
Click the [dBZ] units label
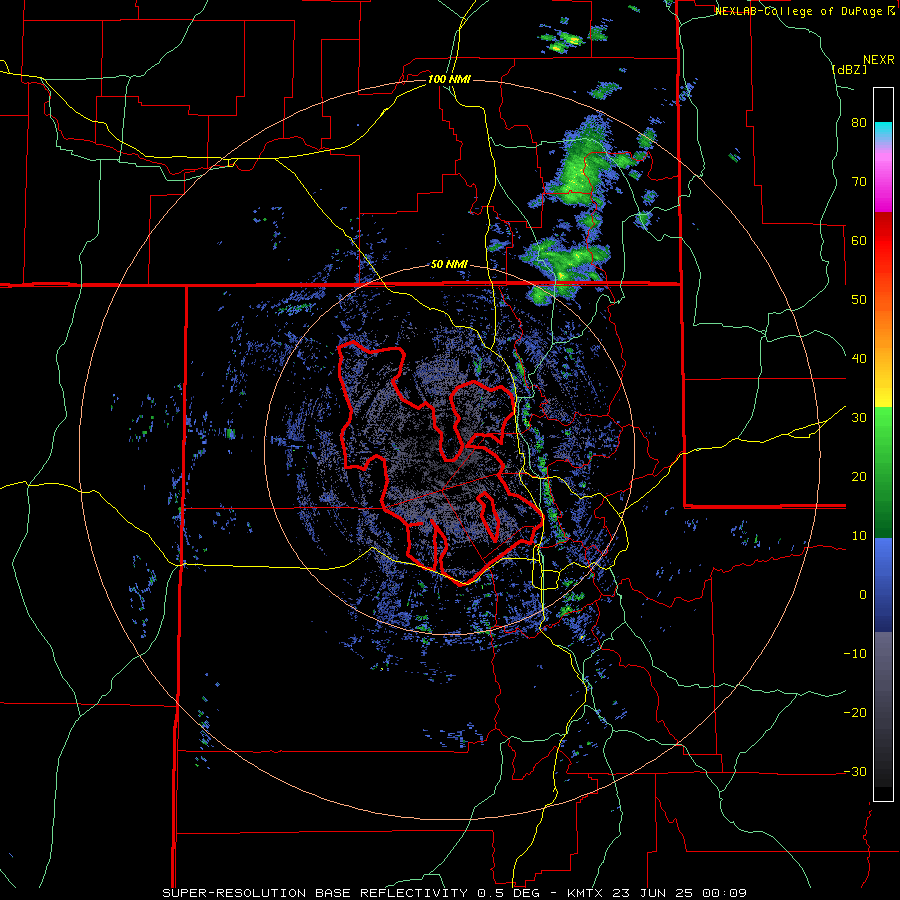pyautogui.click(x=851, y=69)
